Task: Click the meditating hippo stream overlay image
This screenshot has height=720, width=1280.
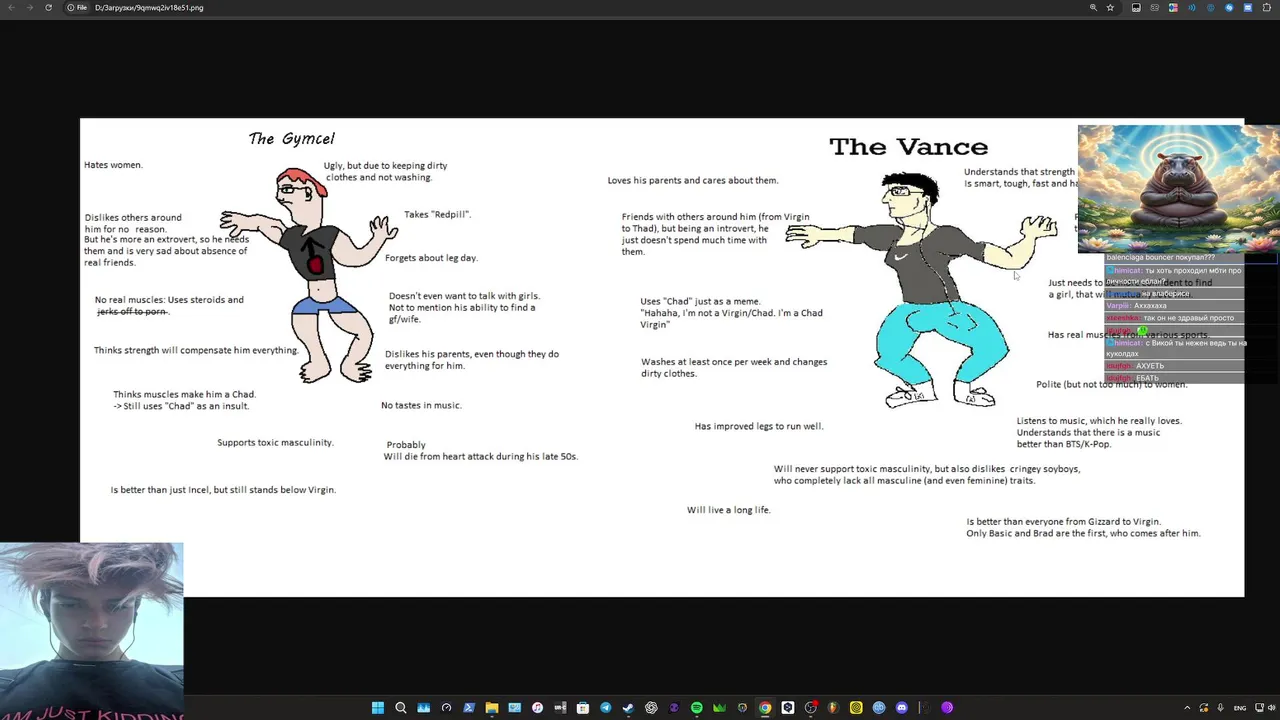Action: [x=1178, y=189]
